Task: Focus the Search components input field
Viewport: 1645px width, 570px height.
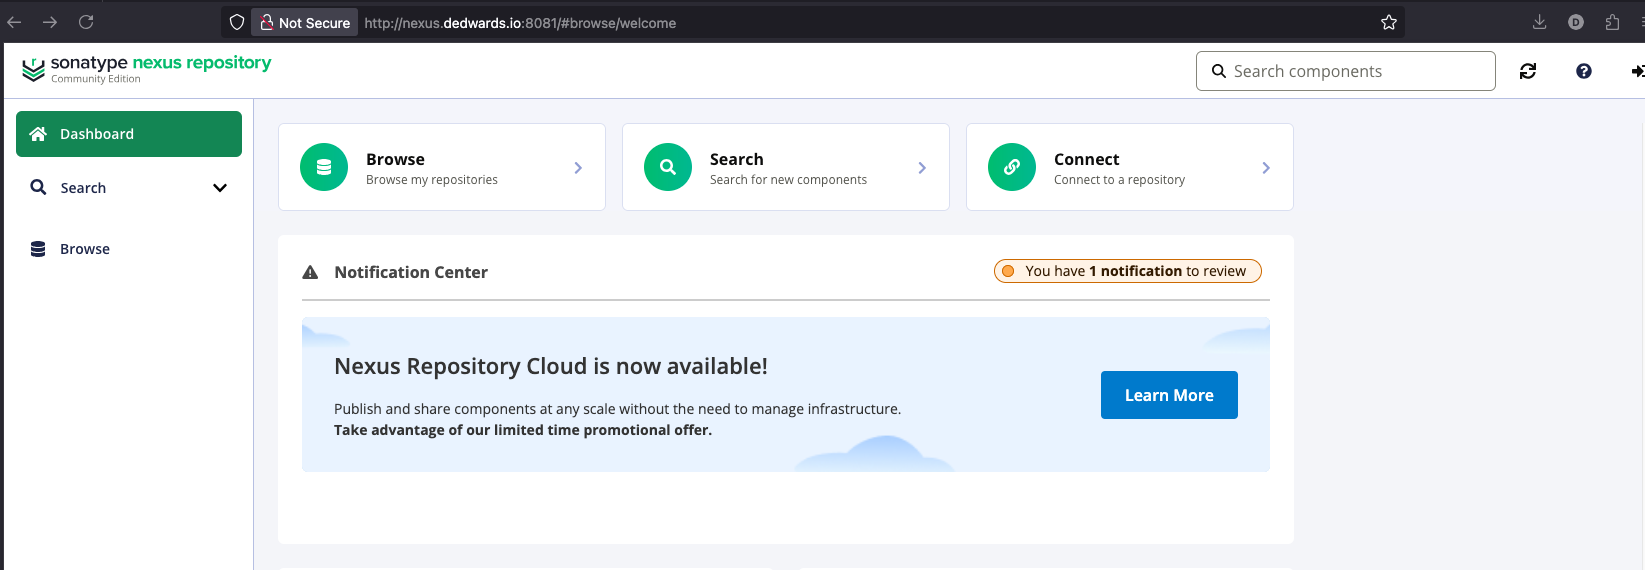Action: (1346, 71)
